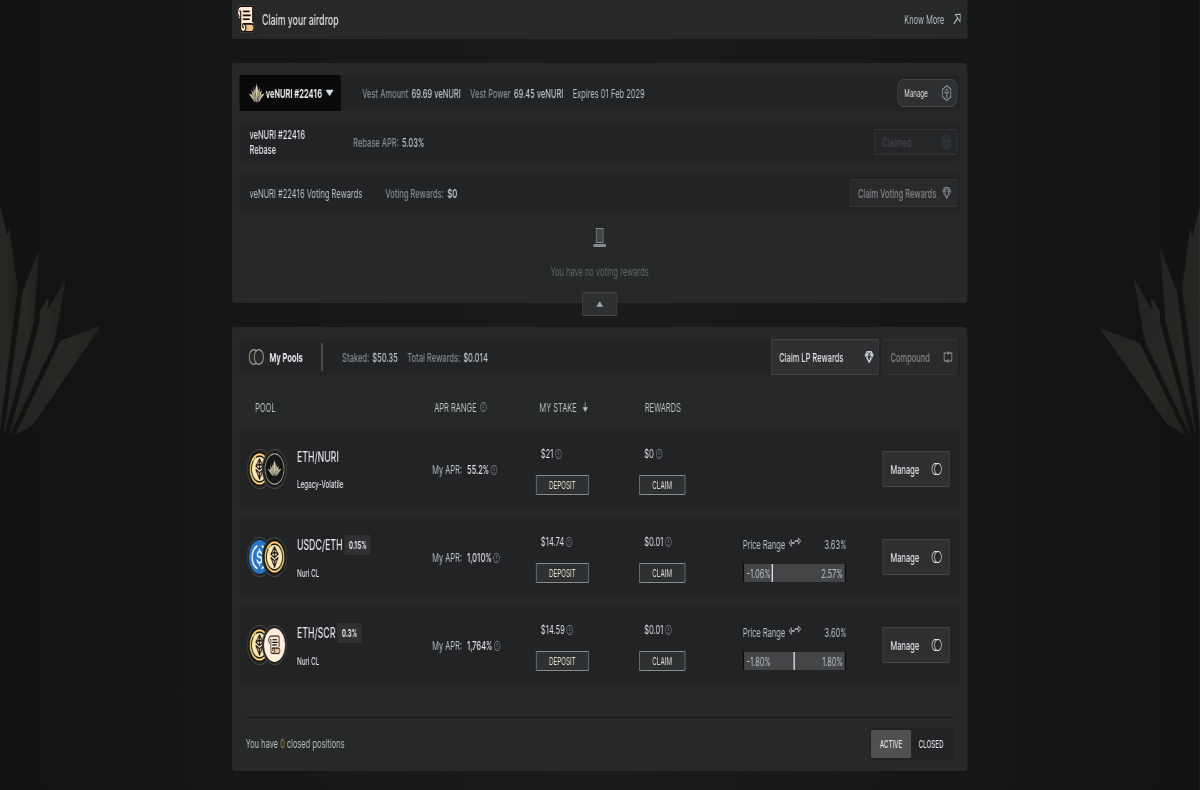Sort by MY STAKE column arrow
This screenshot has width=1200, height=790.
(585, 407)
